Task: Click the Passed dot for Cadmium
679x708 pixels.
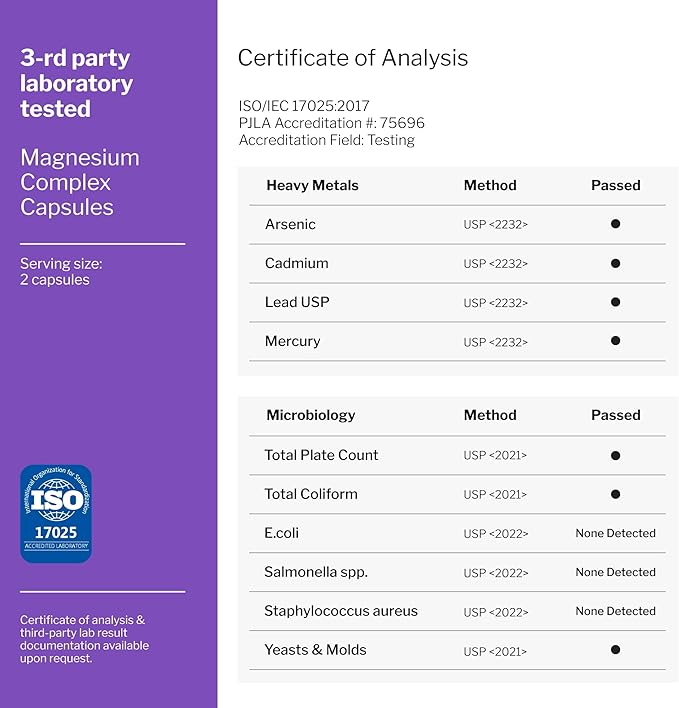Action: point(615,264)
